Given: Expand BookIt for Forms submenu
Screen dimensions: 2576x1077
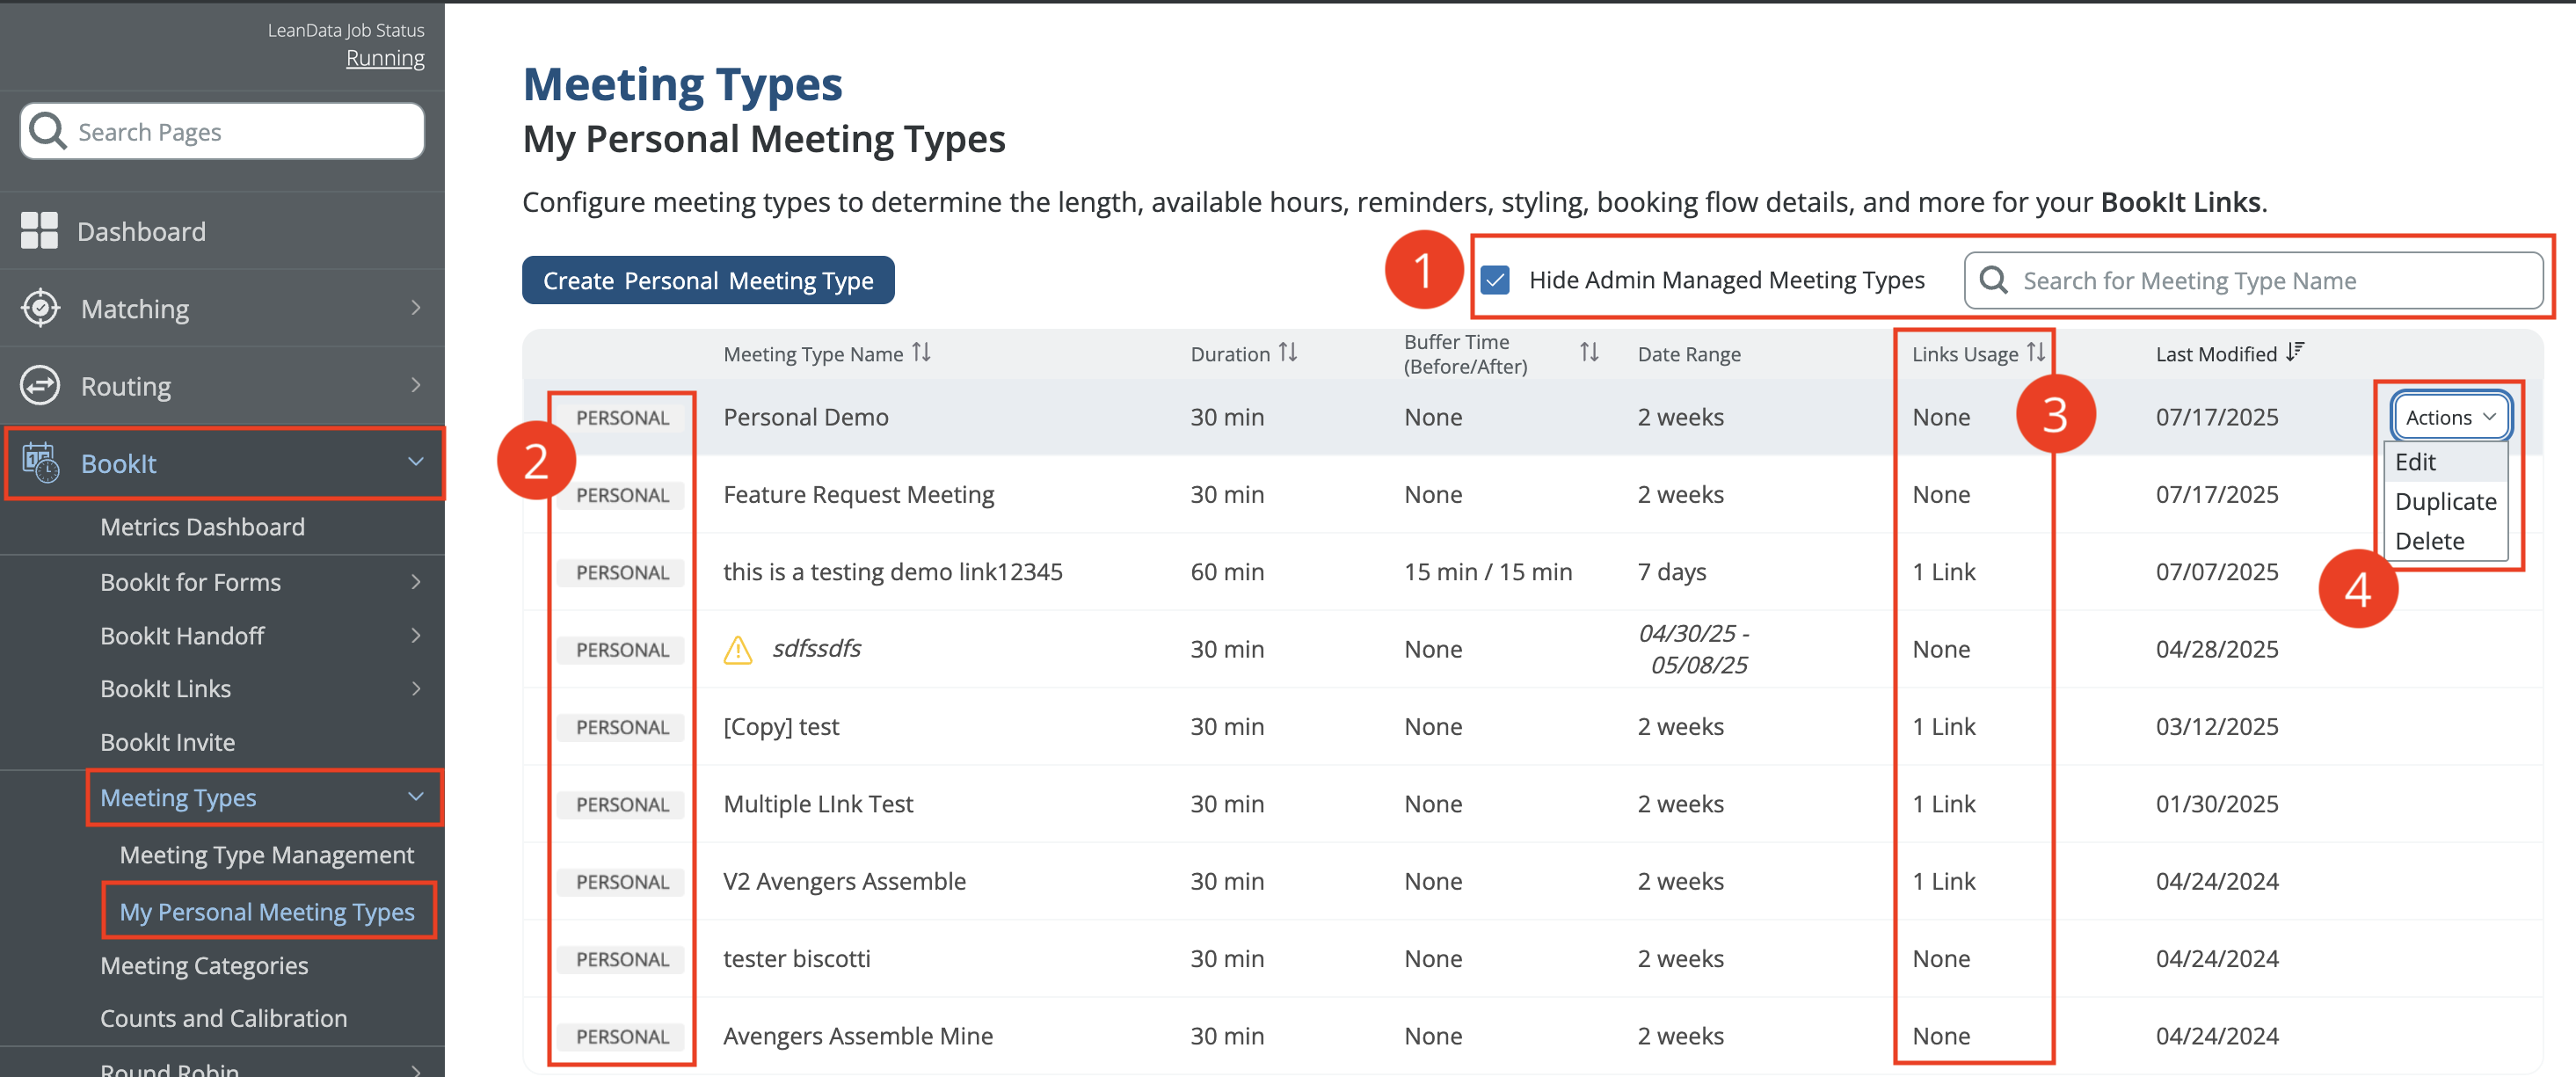Looking at the screenshot, I should coord(416,582).
